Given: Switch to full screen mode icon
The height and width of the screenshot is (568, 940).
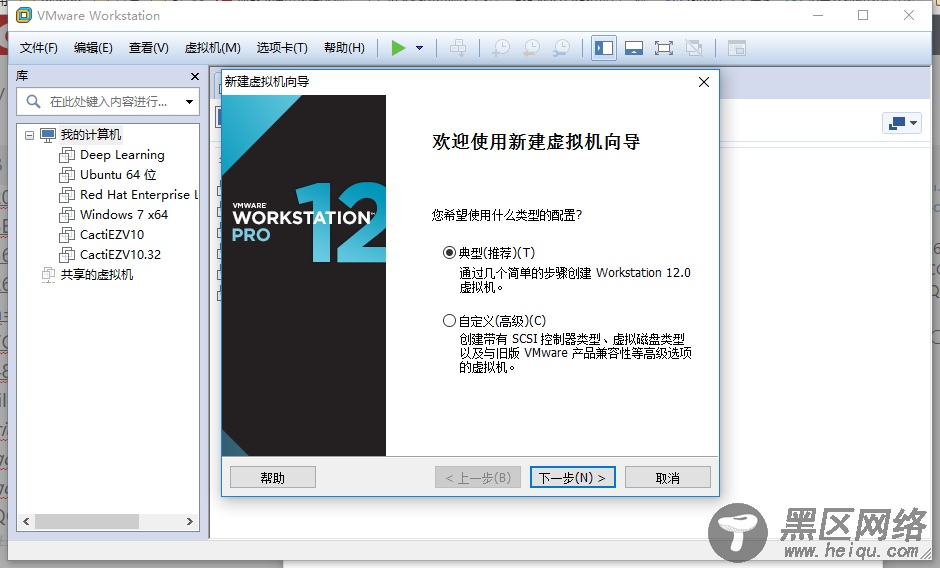Looking at the screenshot, I should tap(664, 48).
